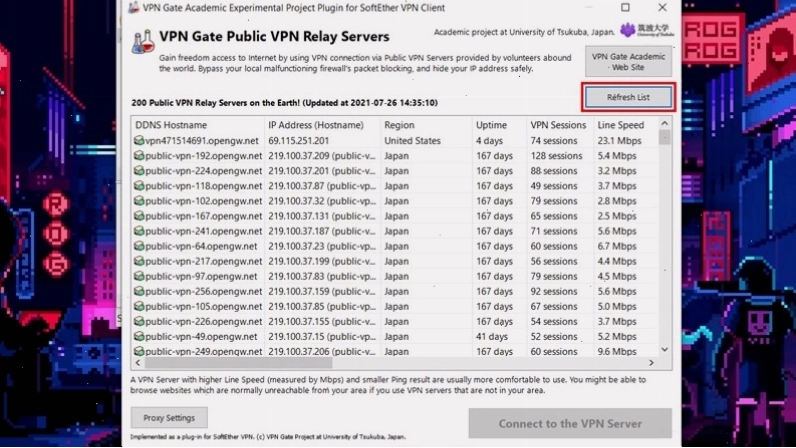The height and width of the screenshot is (448, 796).
Task: Select IP address 69.115.251.201
Action: pos(298,140)
